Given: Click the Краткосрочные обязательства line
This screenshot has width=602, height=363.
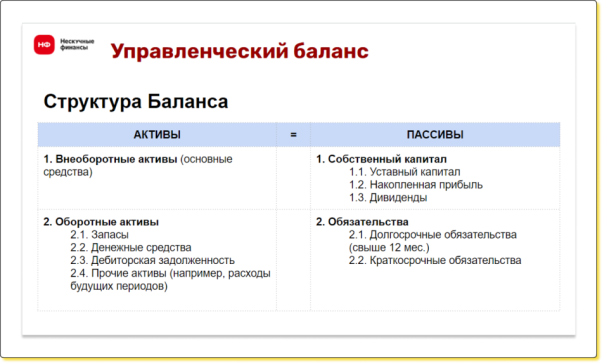Looking at the screenshot, I should coord(435,260).
